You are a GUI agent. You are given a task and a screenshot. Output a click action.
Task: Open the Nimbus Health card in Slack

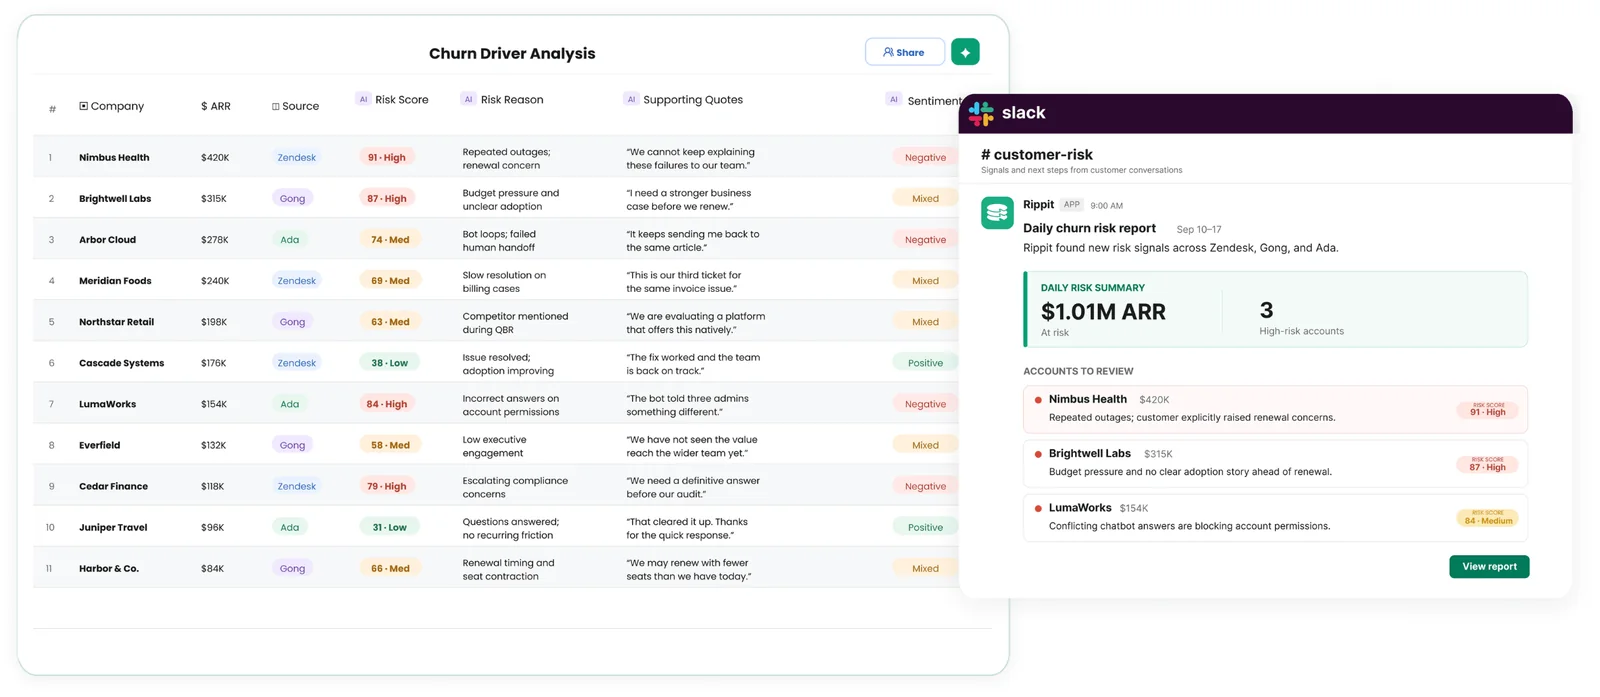tap(1275, 409)
